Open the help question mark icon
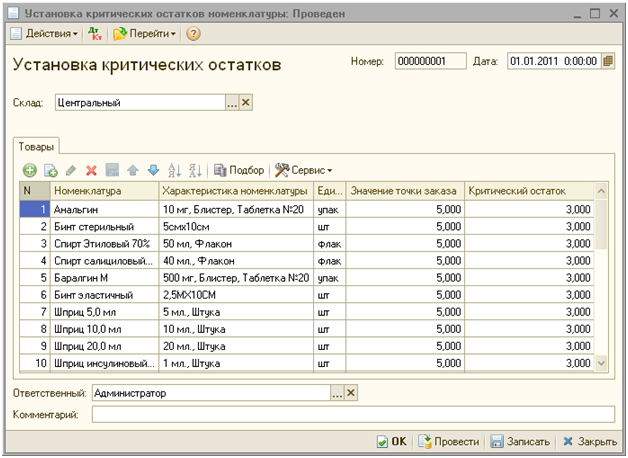The width and height of the screenshot is (628, 458). [193, 34]
